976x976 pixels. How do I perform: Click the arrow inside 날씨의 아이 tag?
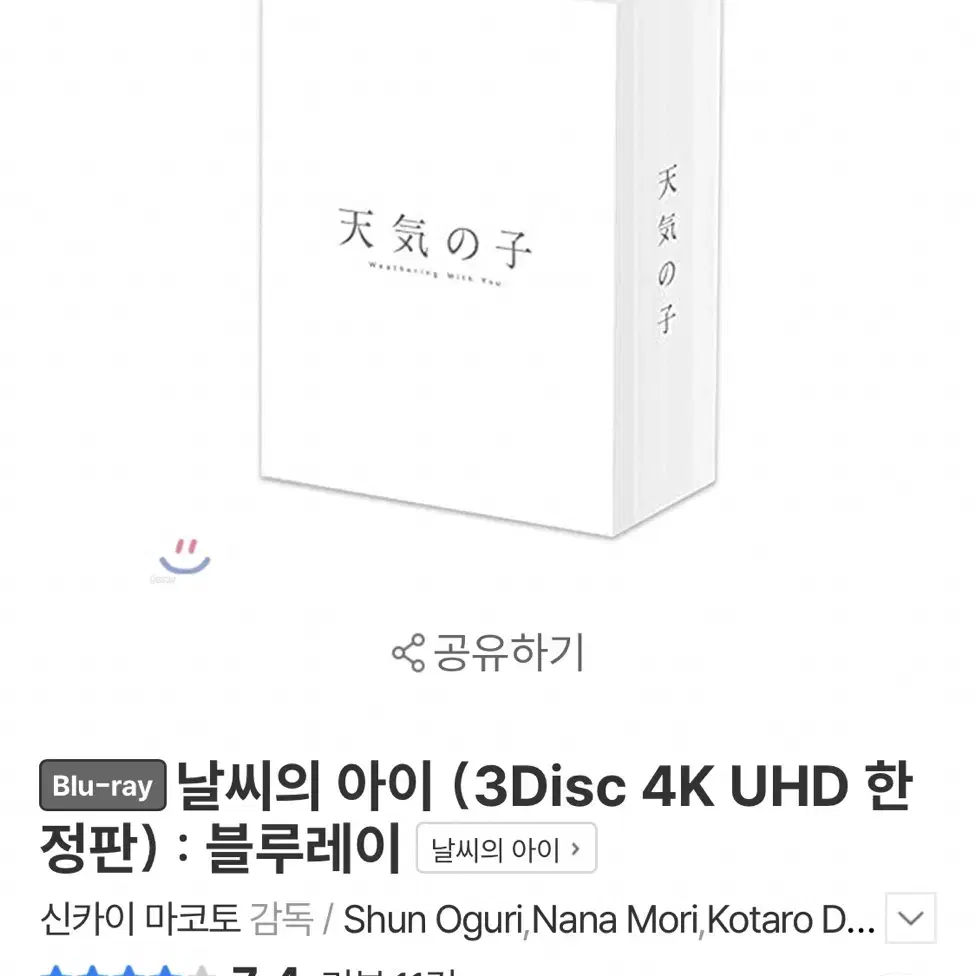(576, 848)
